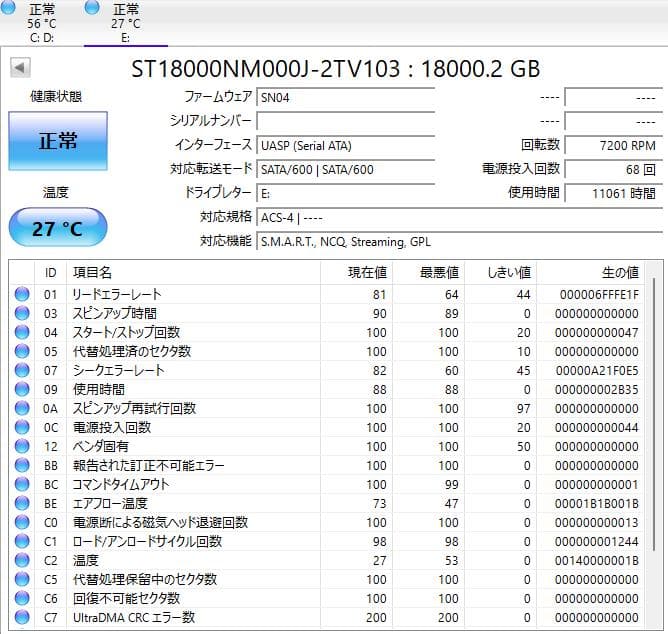Click the ACS-4 standard field
The image size is (668, 634).
click(459, 218)
